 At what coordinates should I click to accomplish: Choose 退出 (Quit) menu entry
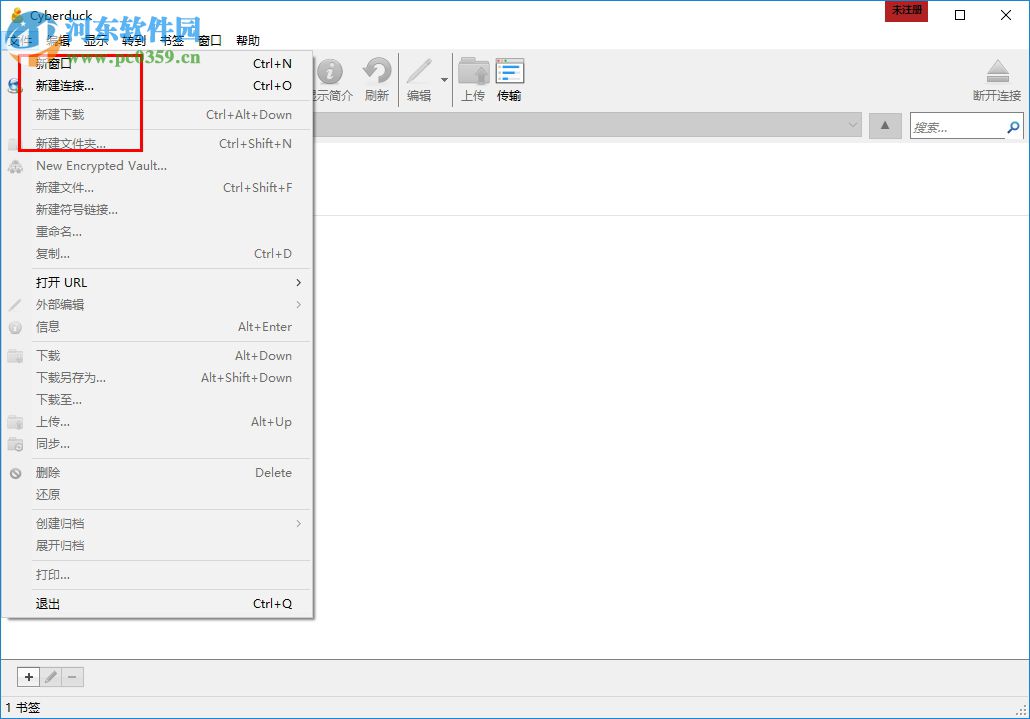click(158, 603)
